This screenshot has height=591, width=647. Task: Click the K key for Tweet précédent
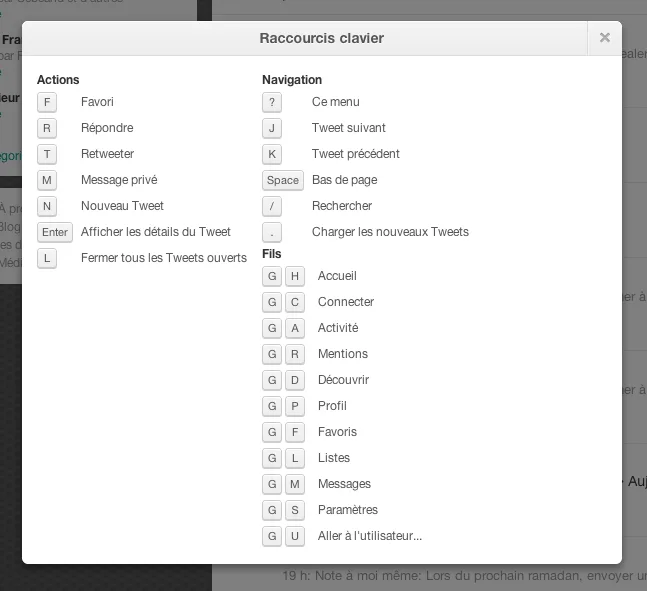pyautogui.click(x=272, y=154)
